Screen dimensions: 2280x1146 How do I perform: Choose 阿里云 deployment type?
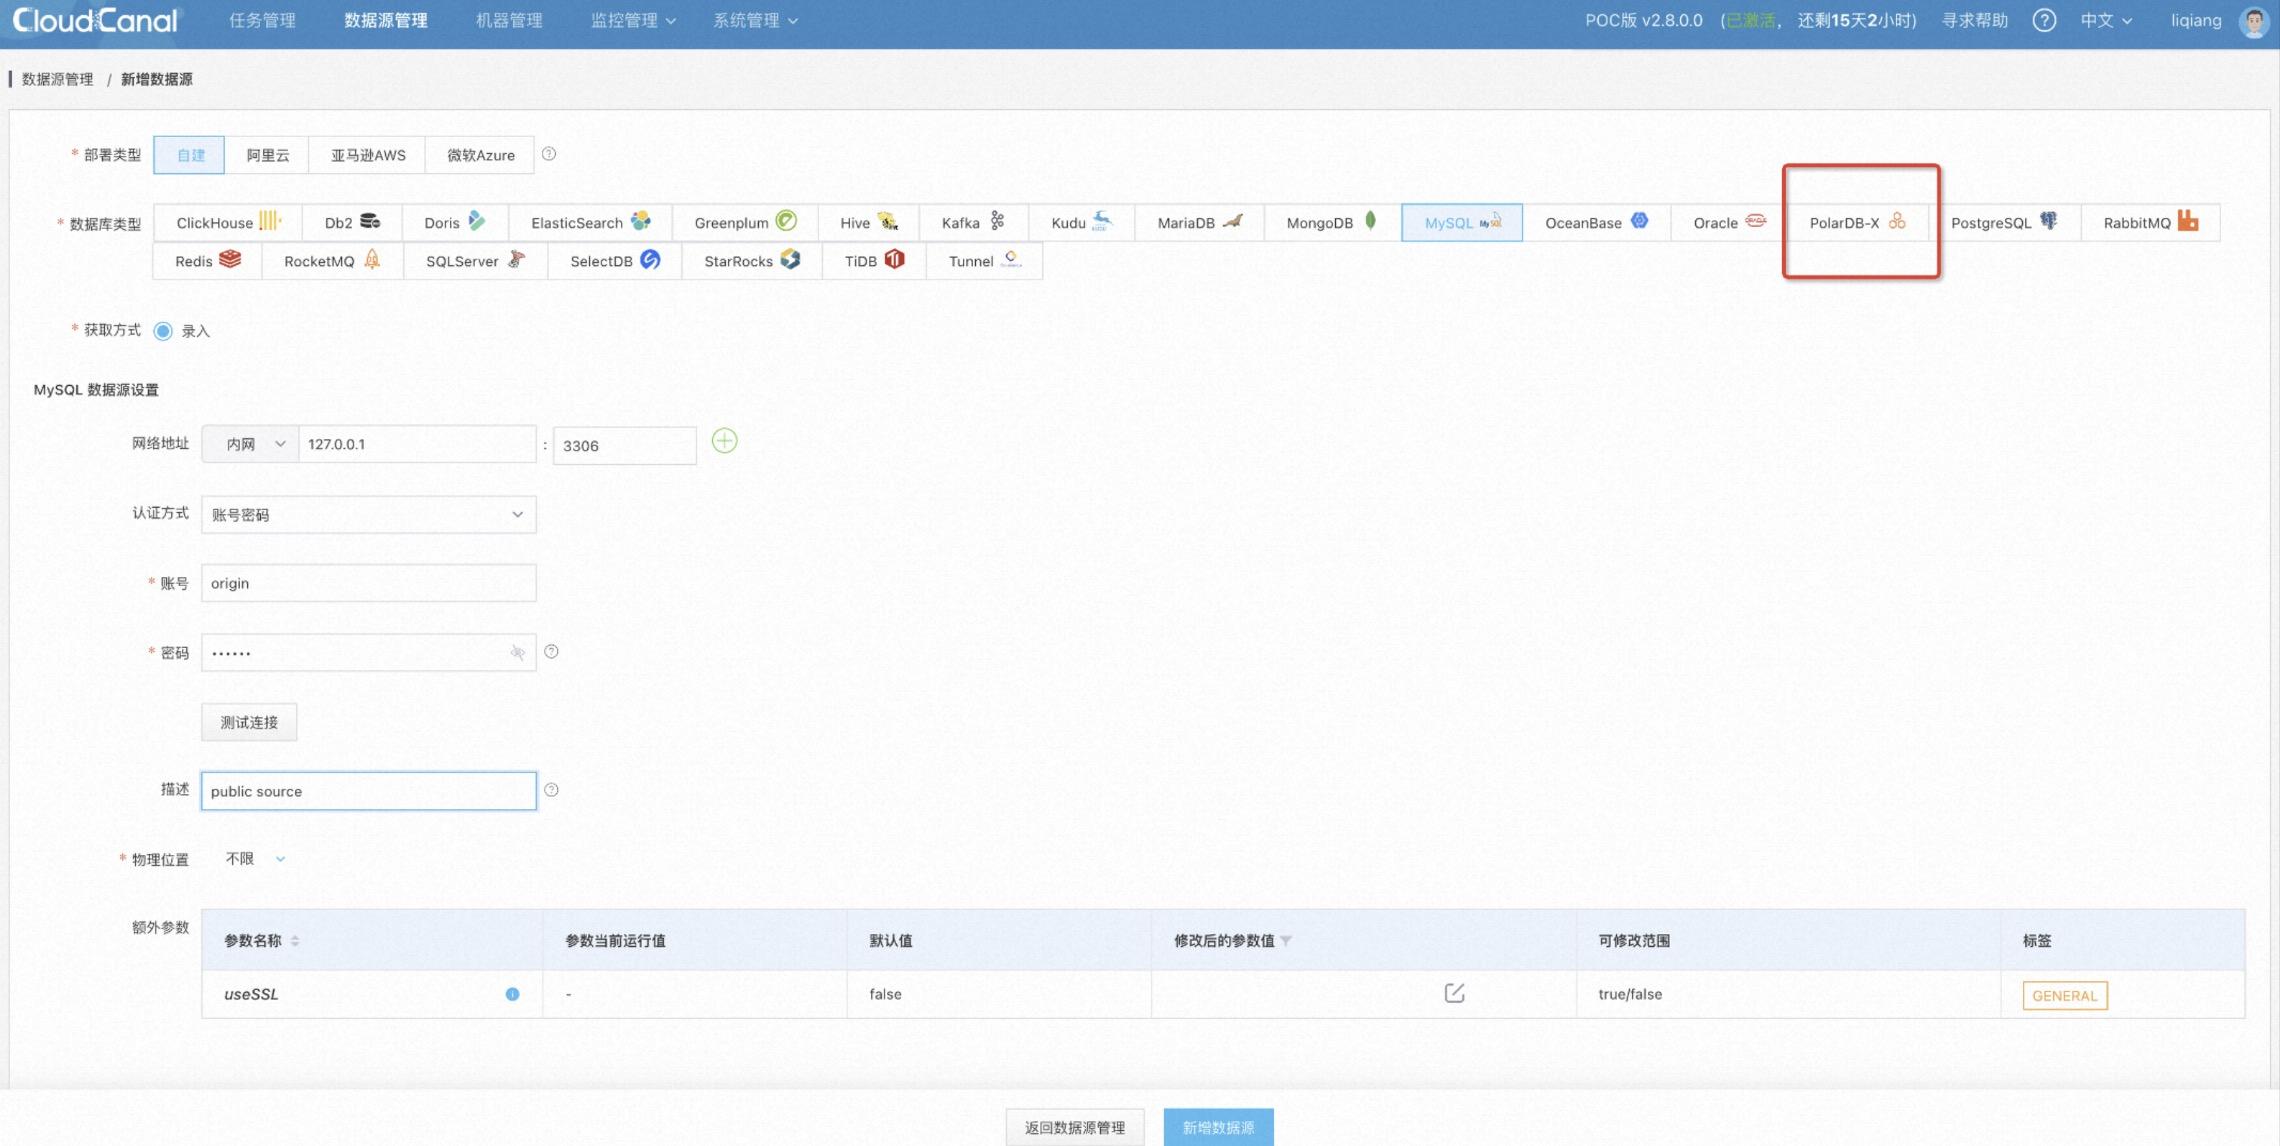267,155
